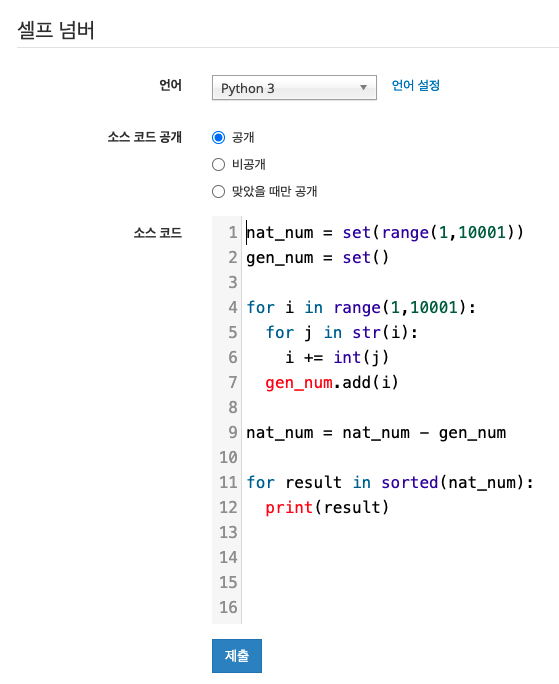Screen dimensions: 559x684
Task: Select the 맞았을 때만 공개 option
Action: click(218, 192)
